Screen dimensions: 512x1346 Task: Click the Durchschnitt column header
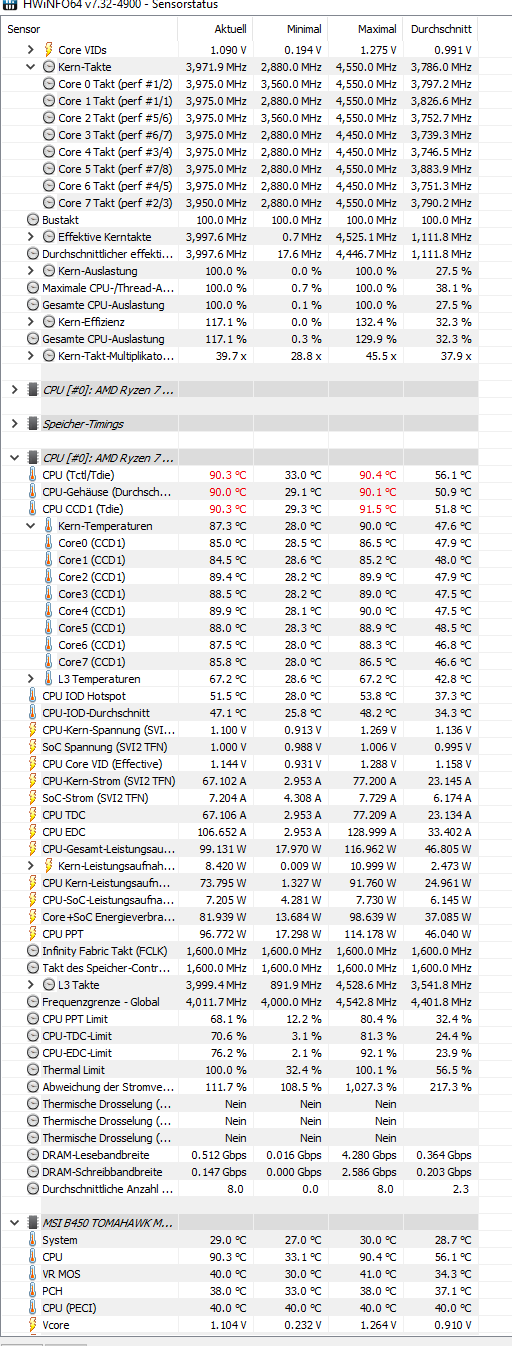click(441, 29)
